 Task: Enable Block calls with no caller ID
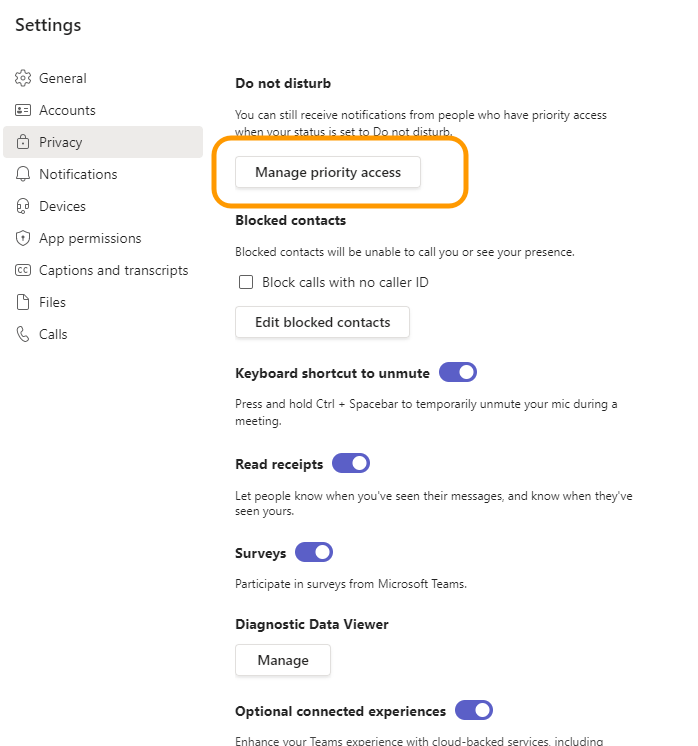coord(246,282)
